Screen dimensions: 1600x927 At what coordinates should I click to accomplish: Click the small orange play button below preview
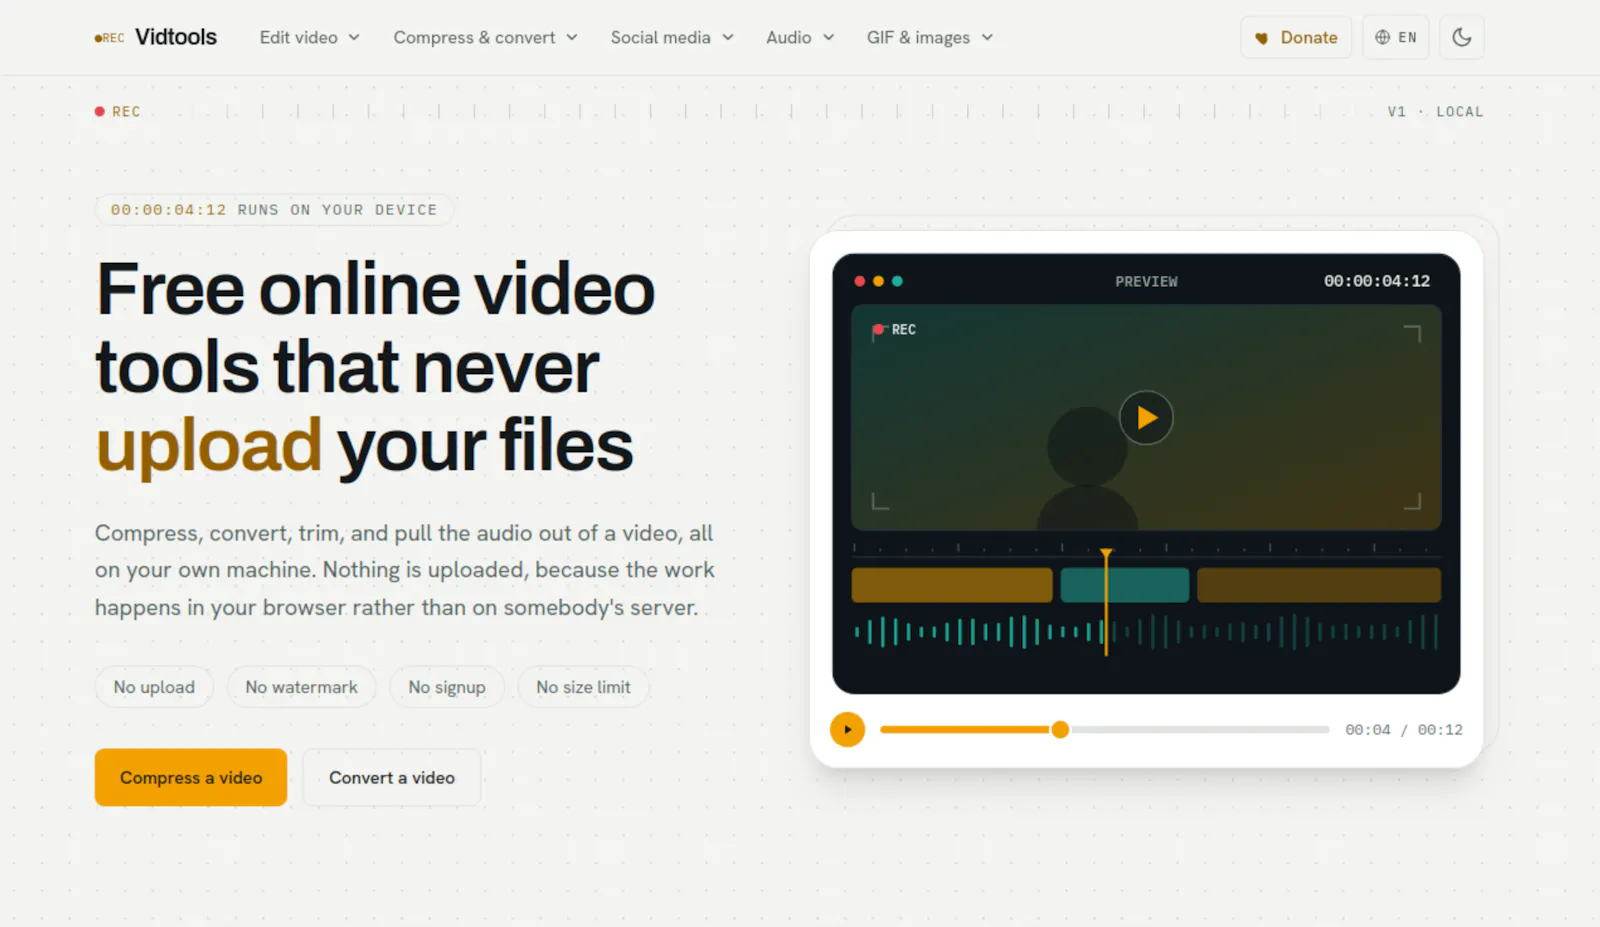[847, 729]
